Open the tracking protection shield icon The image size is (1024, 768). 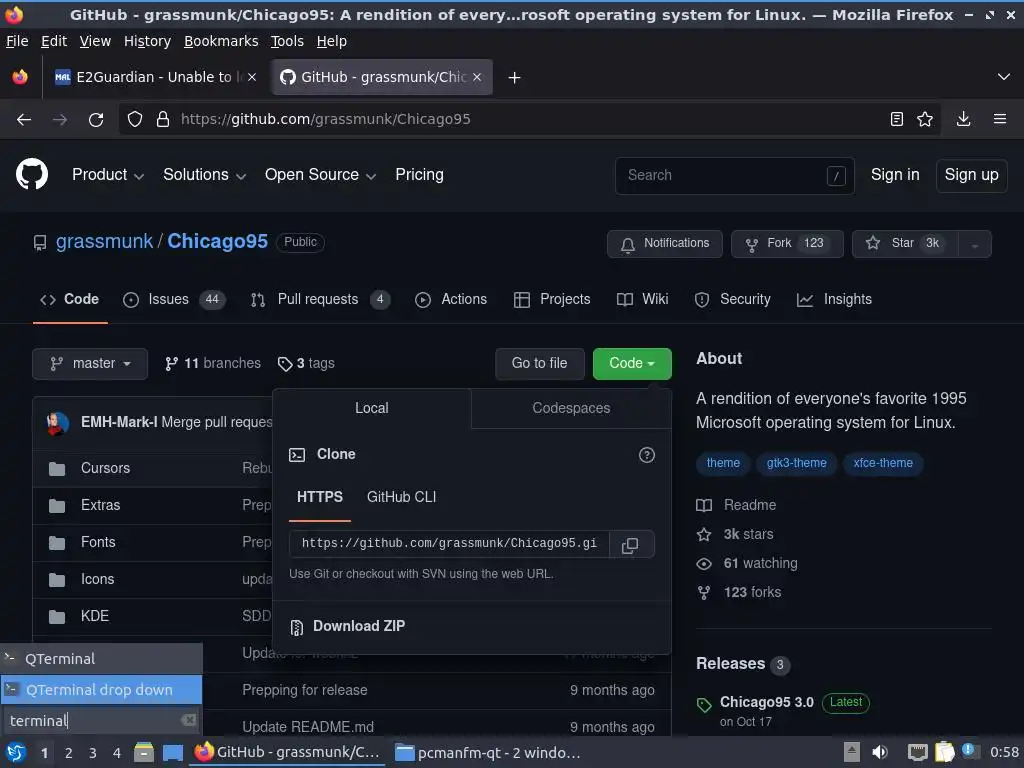click(135, 120)
